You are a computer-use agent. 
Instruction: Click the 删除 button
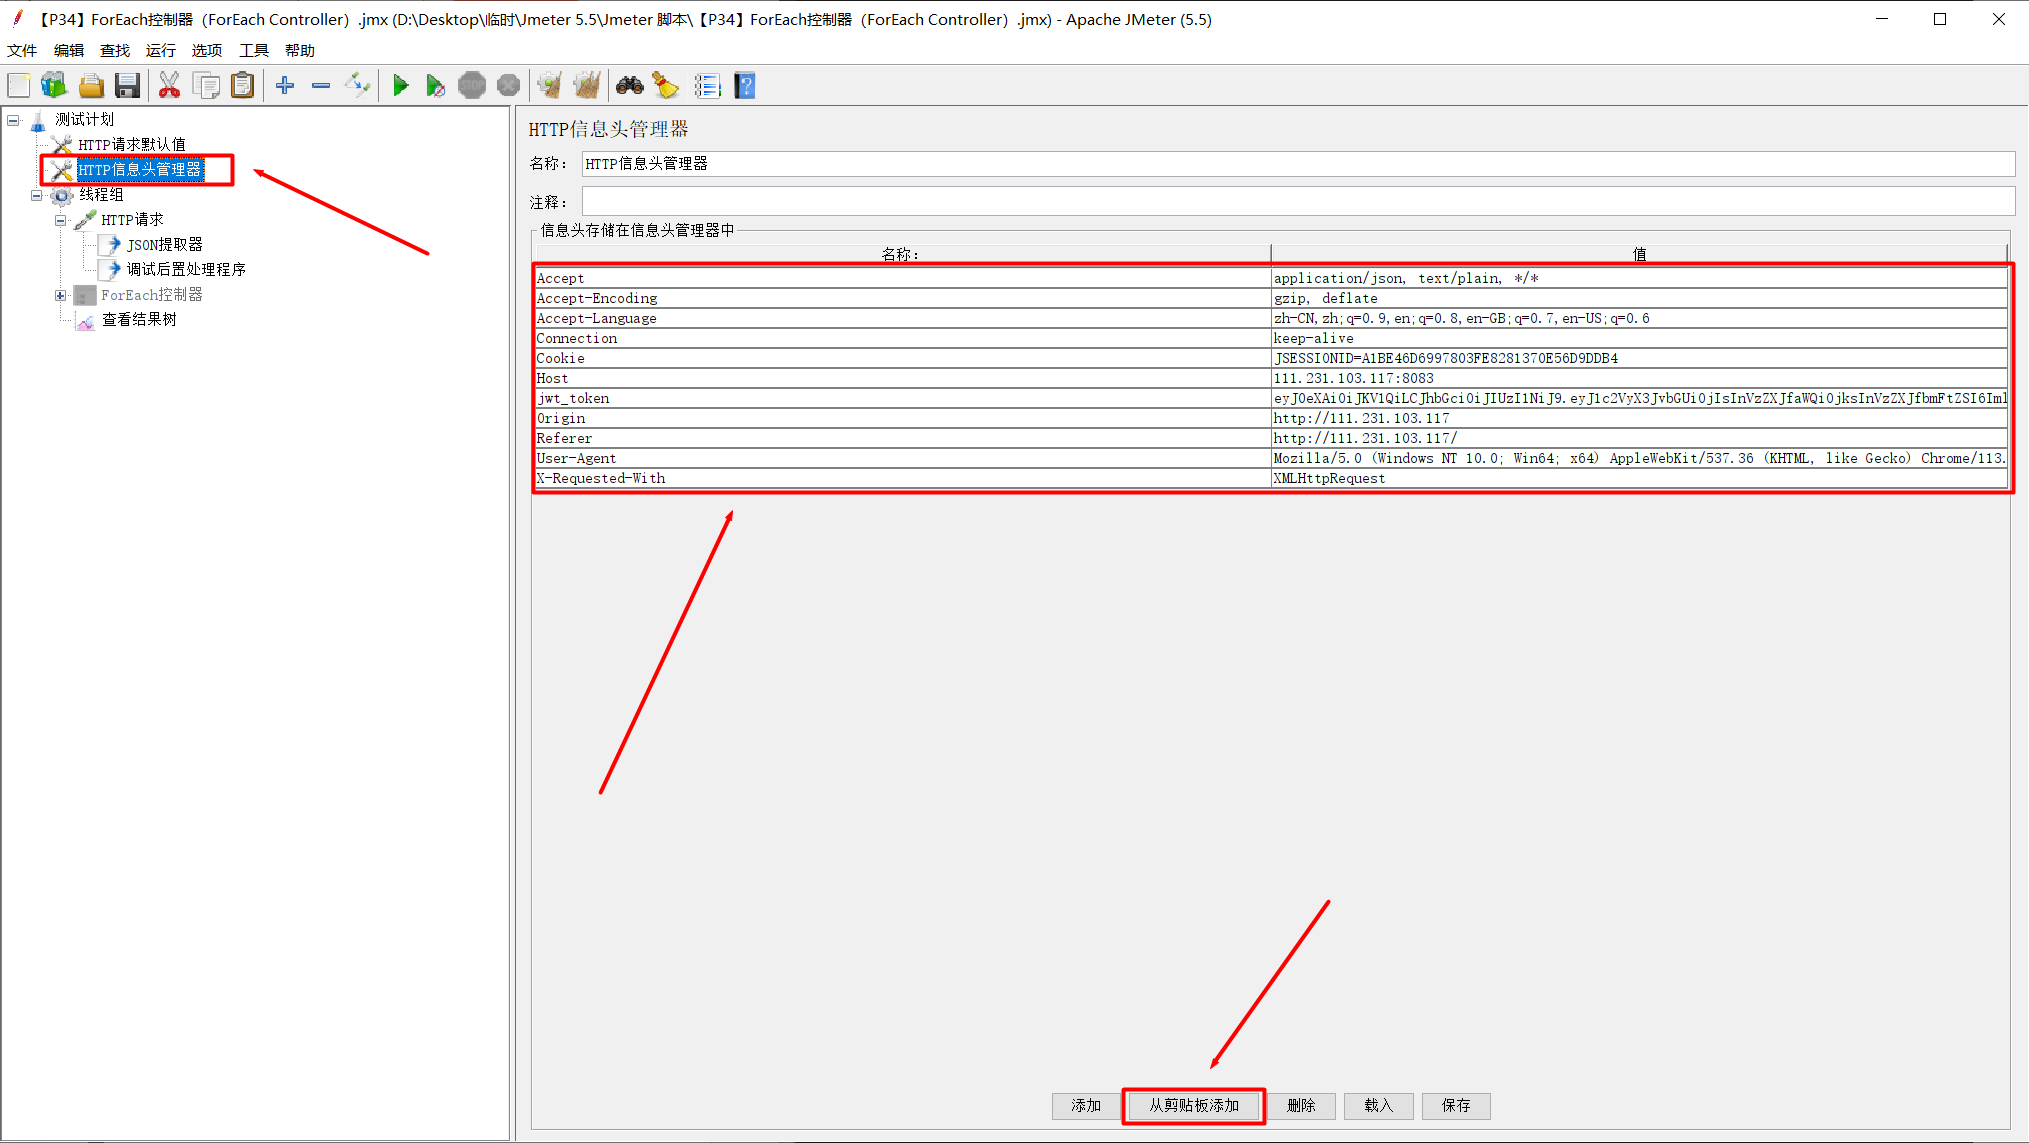click(1301, 1106)
